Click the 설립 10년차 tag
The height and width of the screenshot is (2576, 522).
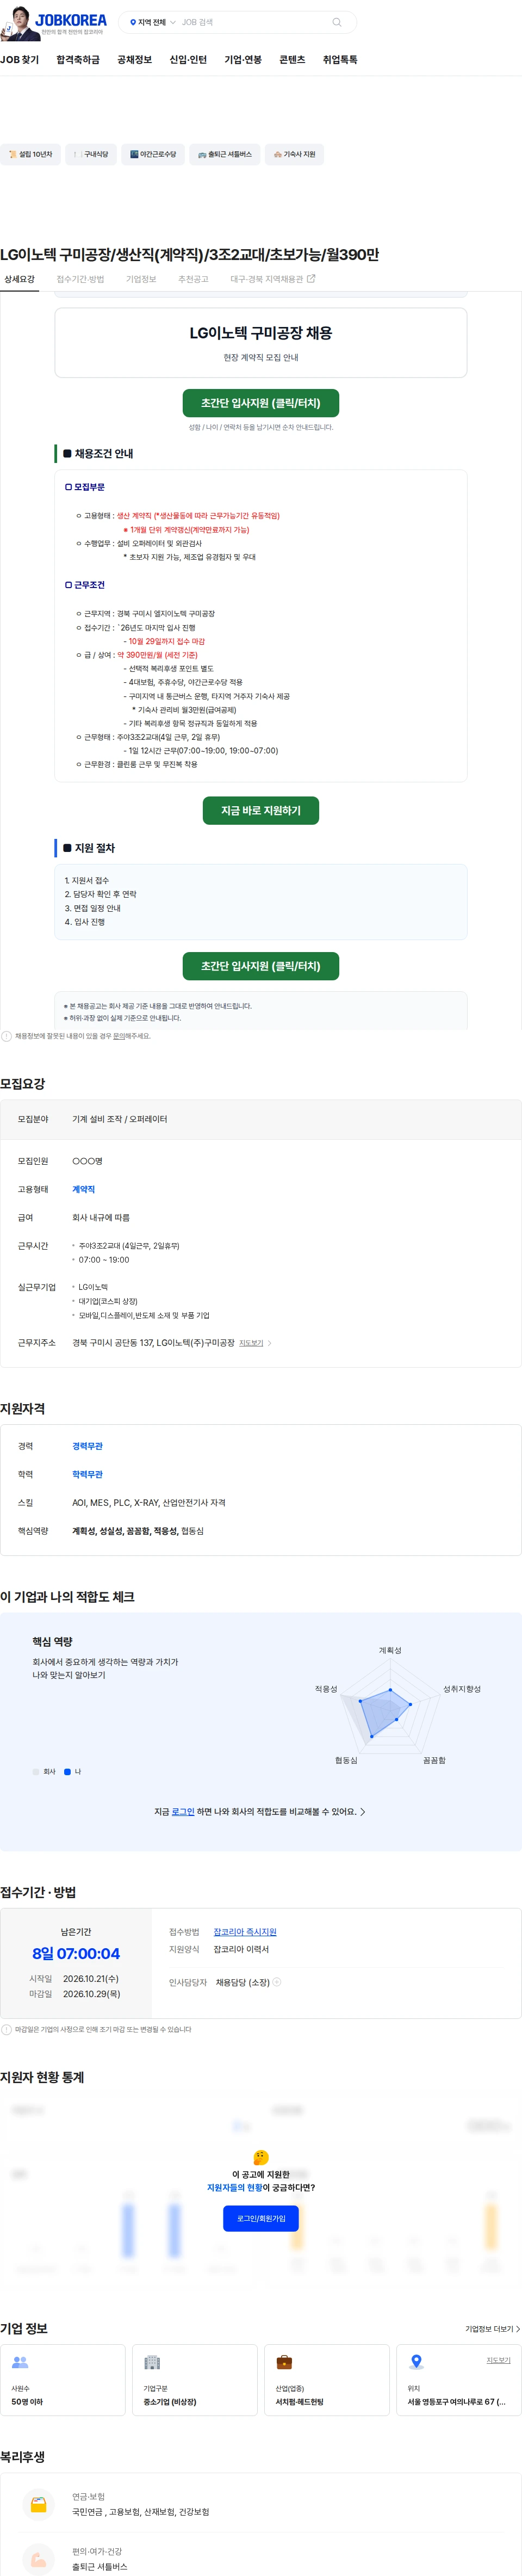pos(30,154)
